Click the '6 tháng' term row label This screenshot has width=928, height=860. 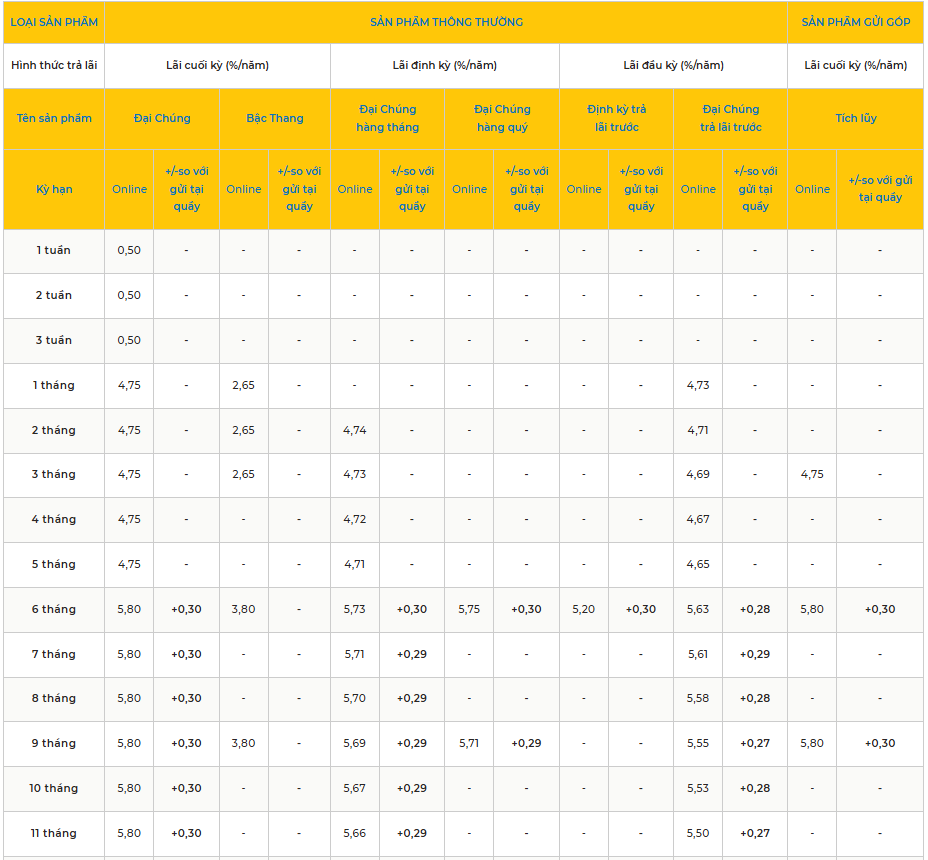coord(54,610)
